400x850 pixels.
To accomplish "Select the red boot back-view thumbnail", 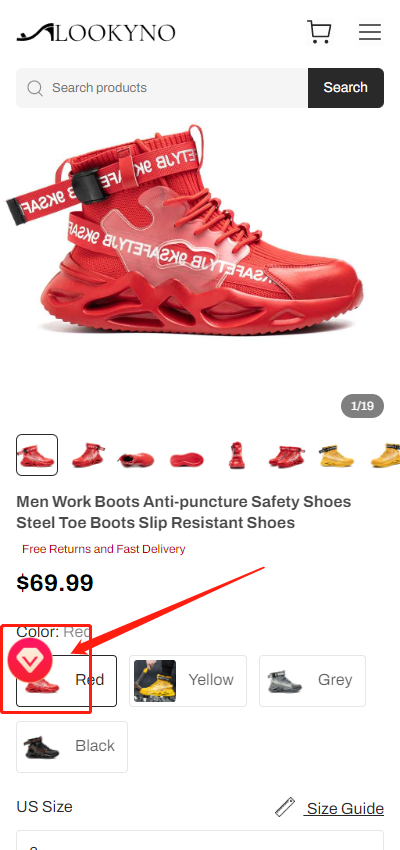I will 237,455.
